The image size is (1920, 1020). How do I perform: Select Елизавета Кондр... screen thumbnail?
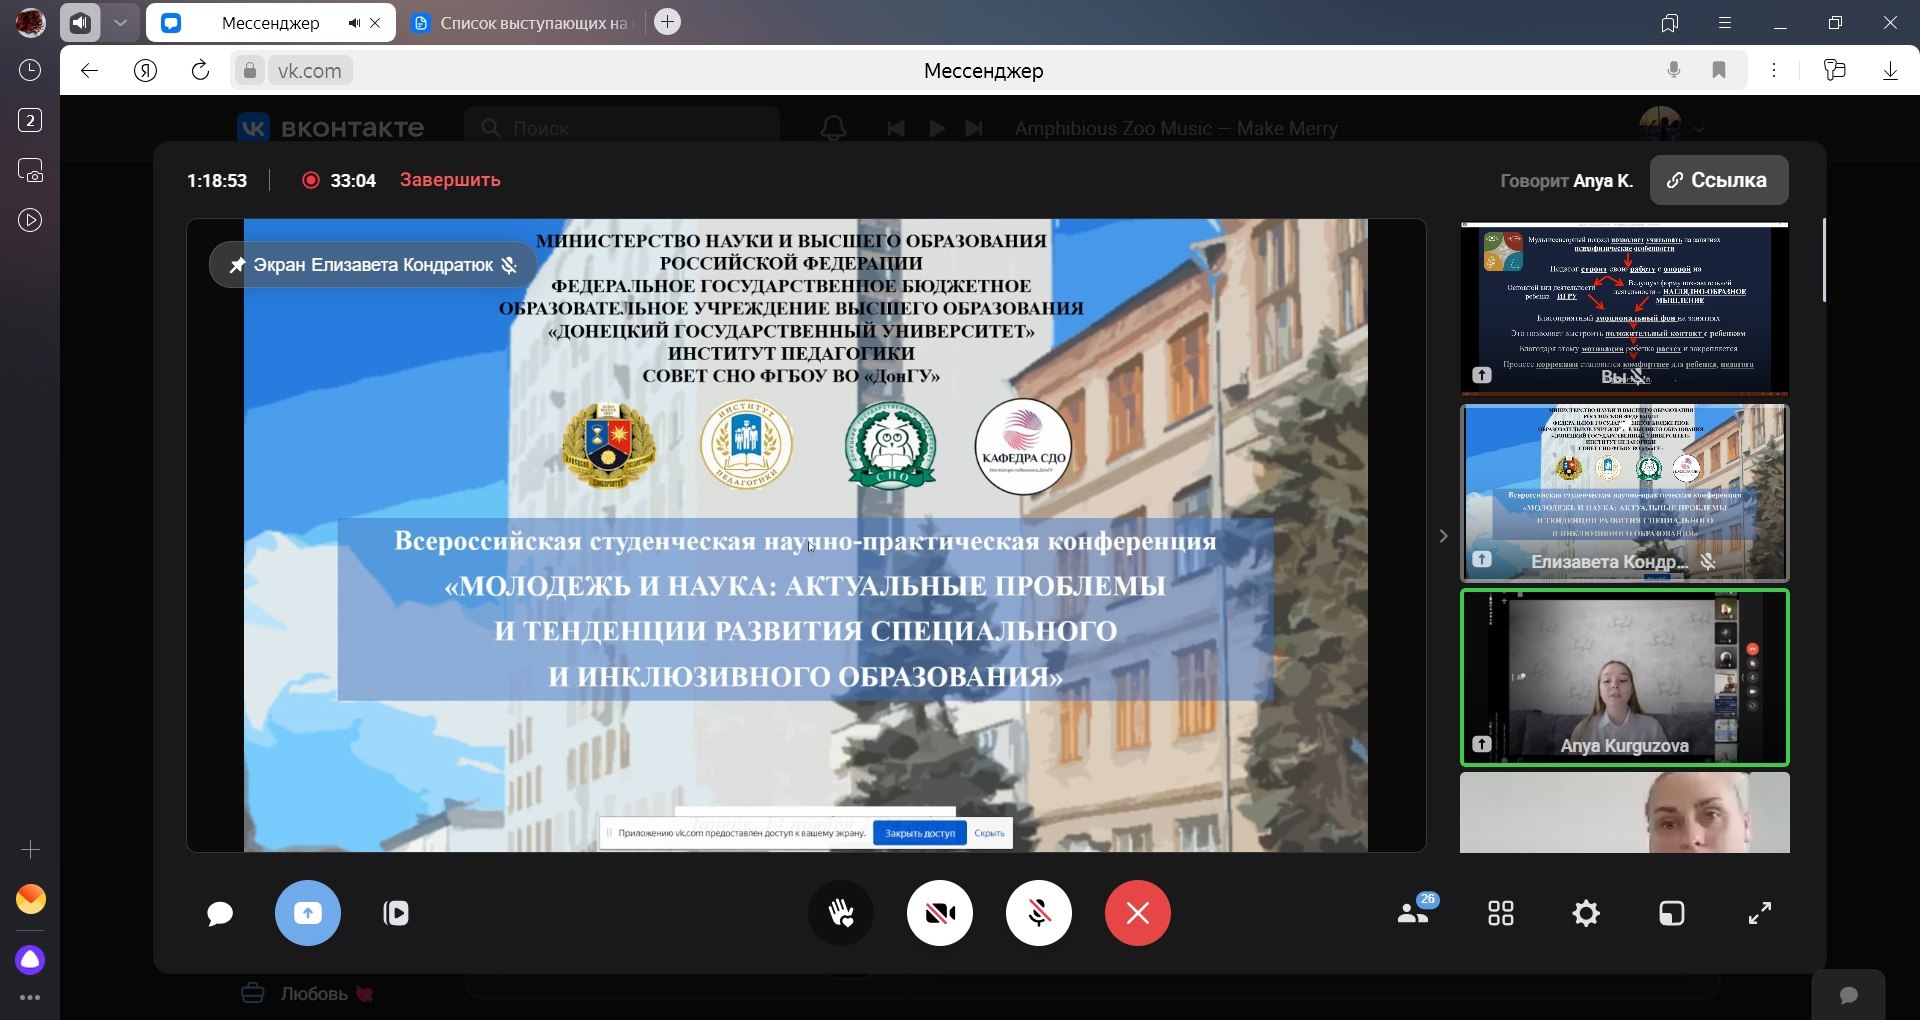point(1625,493)
